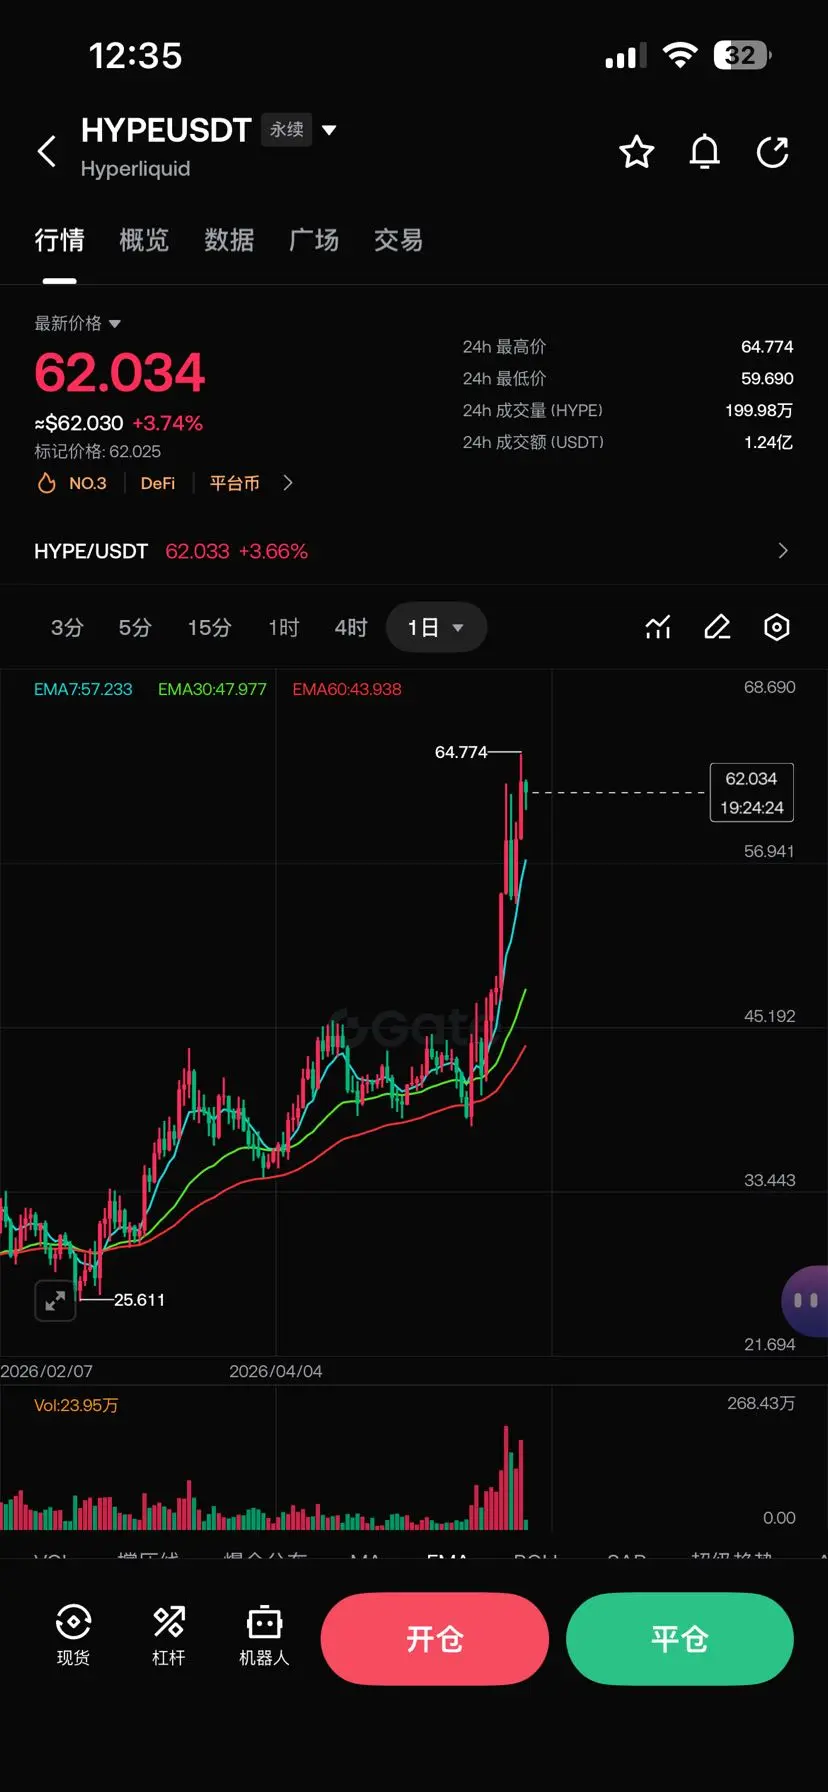
Task: Select the drawing pencil tool
Action: click(717, 627)
